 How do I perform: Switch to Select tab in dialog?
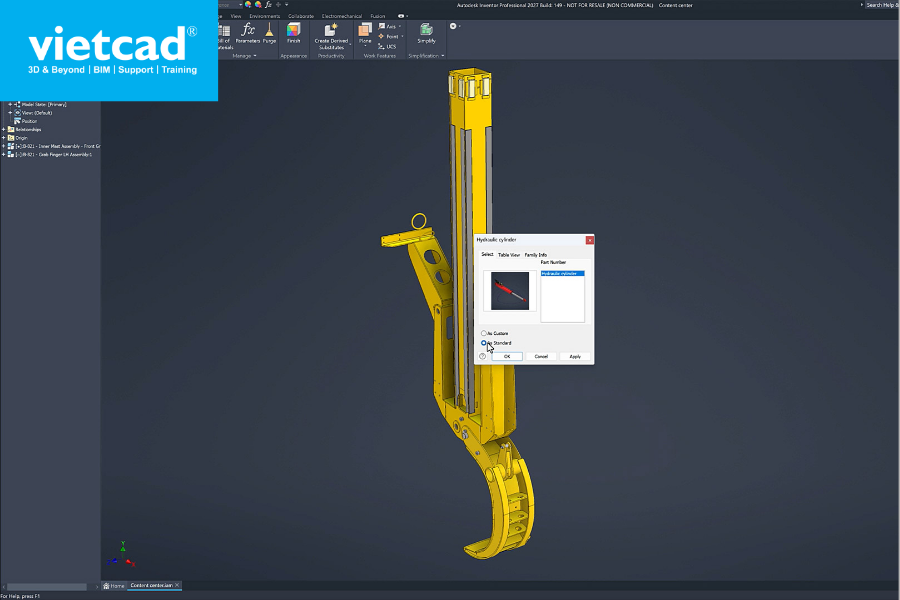point(487,254)
